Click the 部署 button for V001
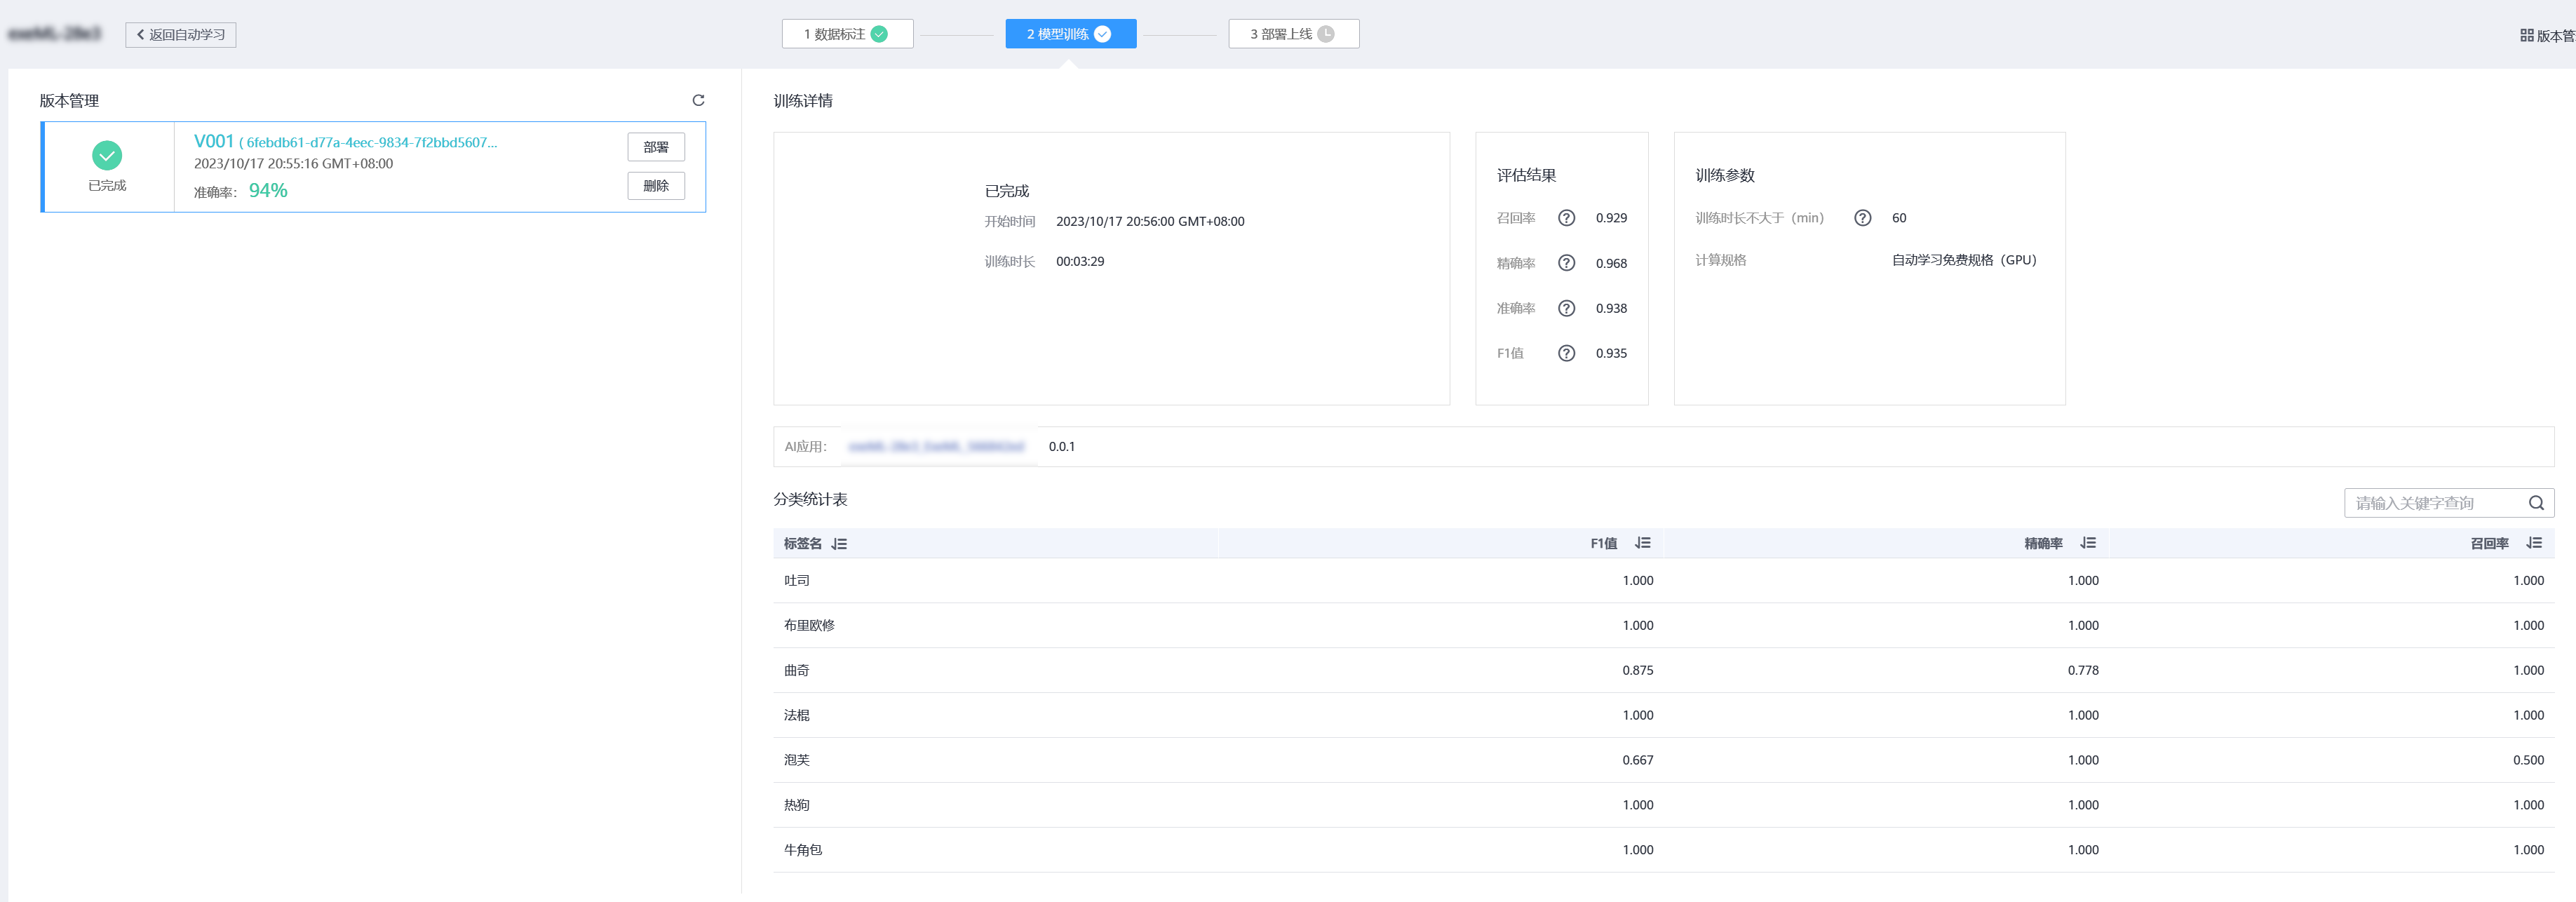Screen dimensions: 2576x902 656,147
